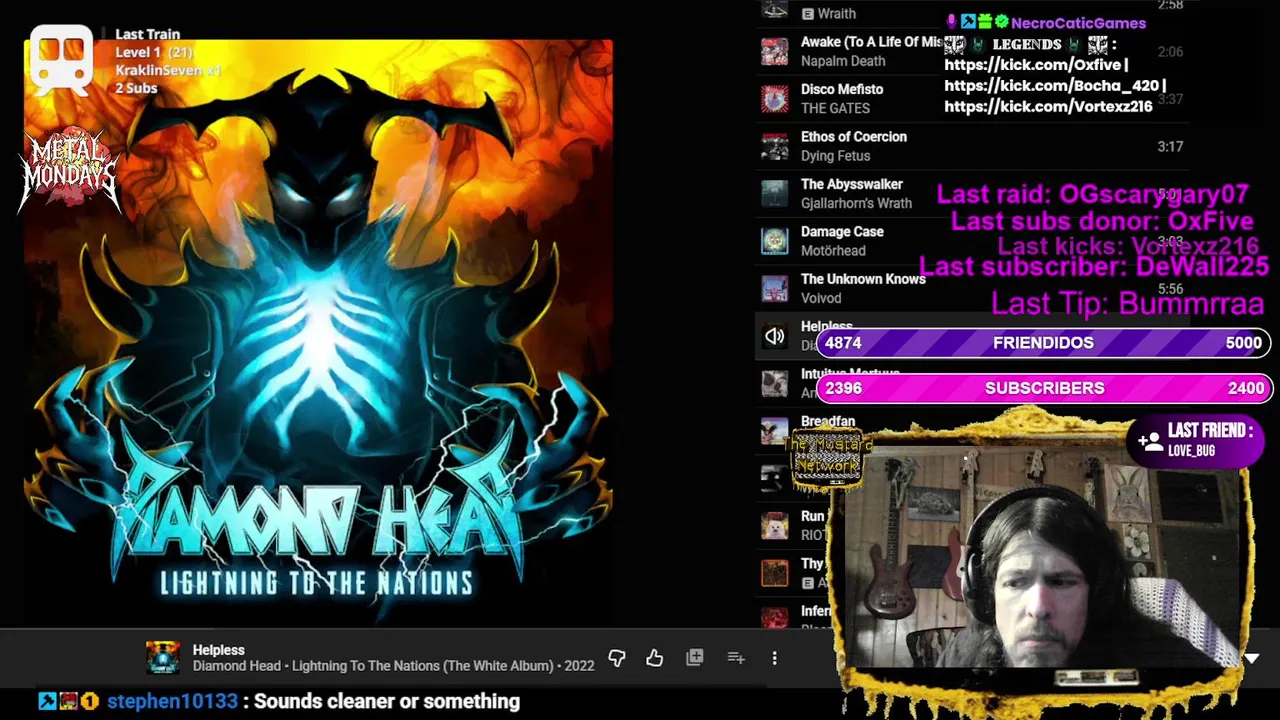Add current song to queue icon

736,658
